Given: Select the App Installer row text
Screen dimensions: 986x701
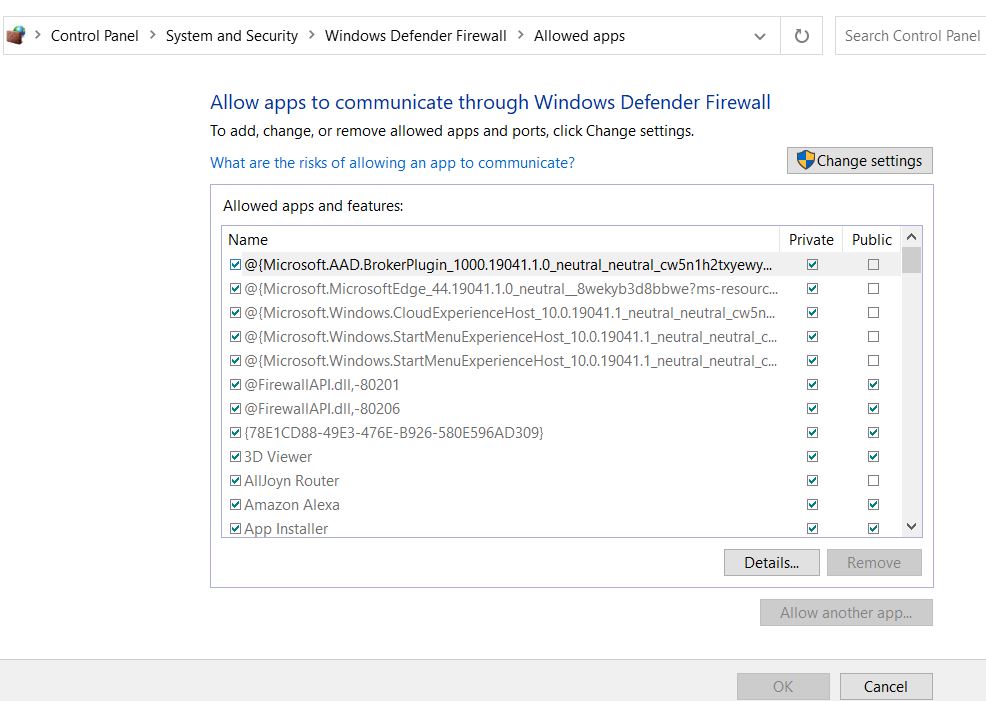Looking at the screenshot, I should [x=286, y=529].
